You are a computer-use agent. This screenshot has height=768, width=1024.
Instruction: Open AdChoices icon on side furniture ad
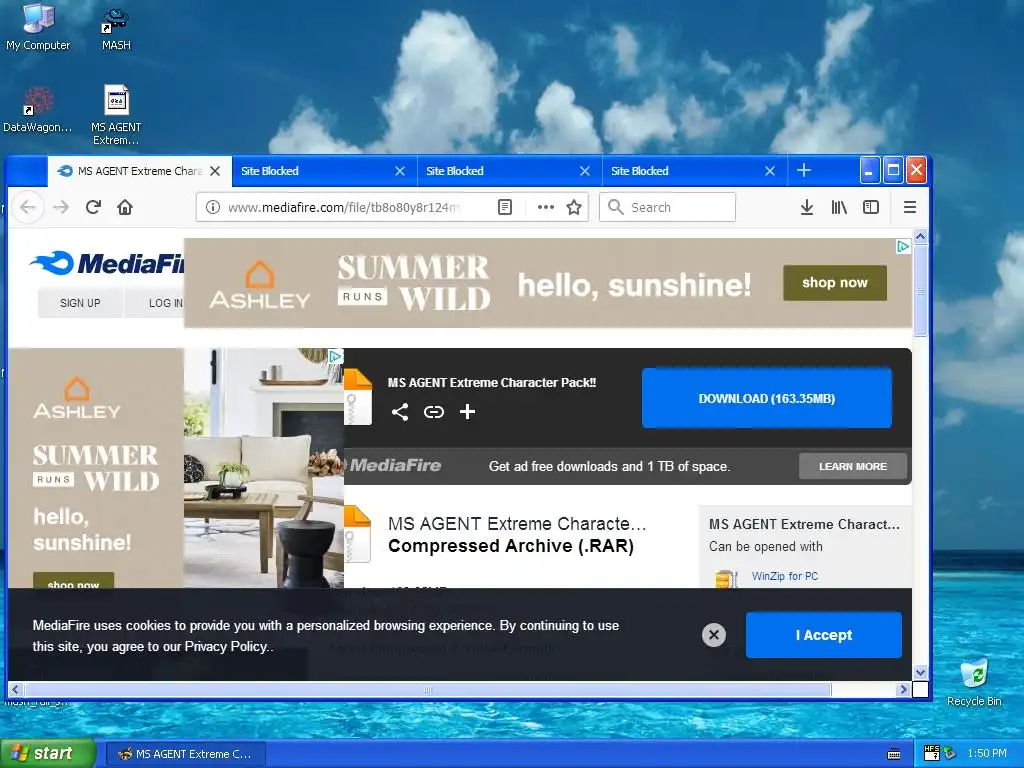[x=335, y=356]
